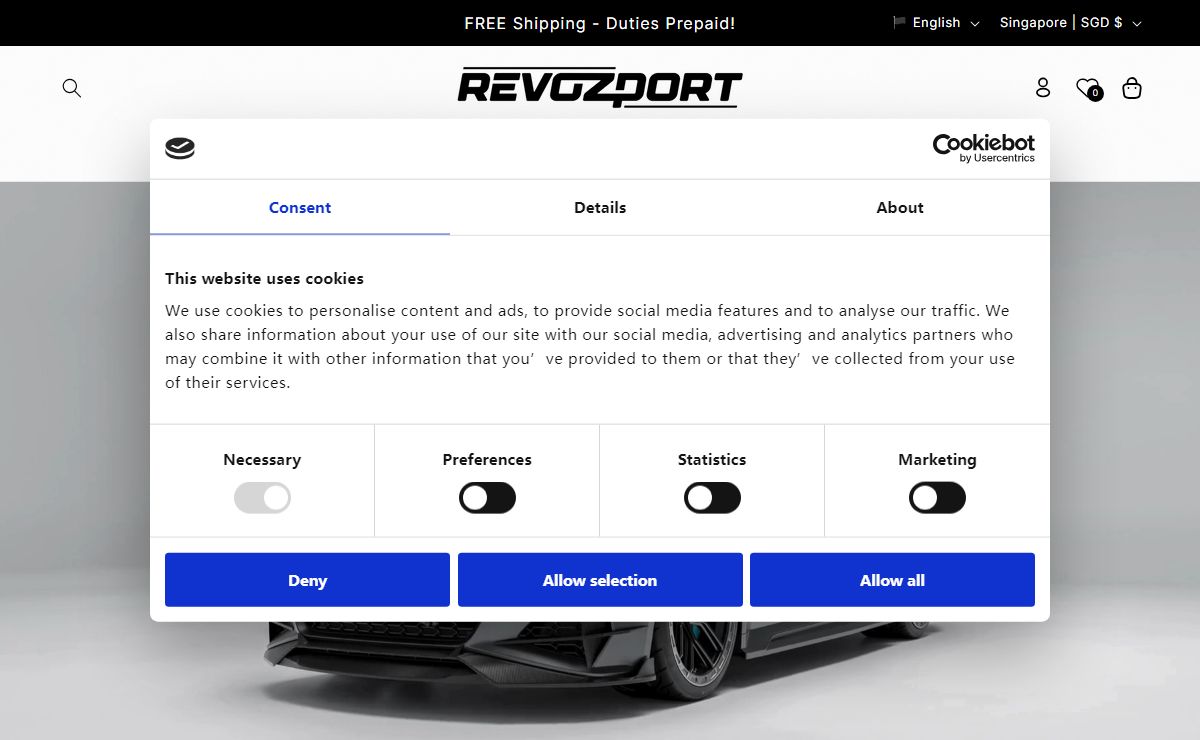The image size is (1200, 740).
Task: Select the Consent tab
Action: 300,208
